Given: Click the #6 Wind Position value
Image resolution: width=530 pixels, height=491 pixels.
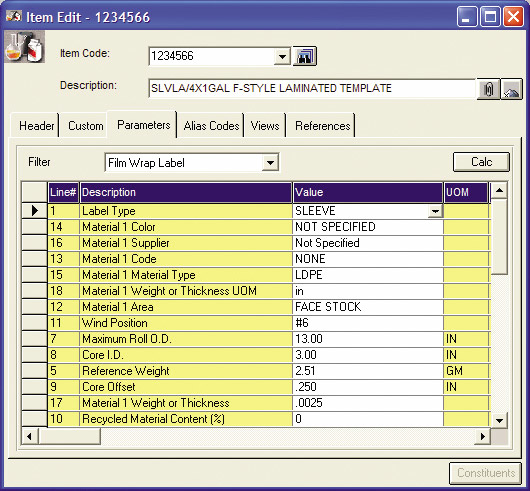Looking at the screenshot, I should pyautogui.click(x=368, y=323).
